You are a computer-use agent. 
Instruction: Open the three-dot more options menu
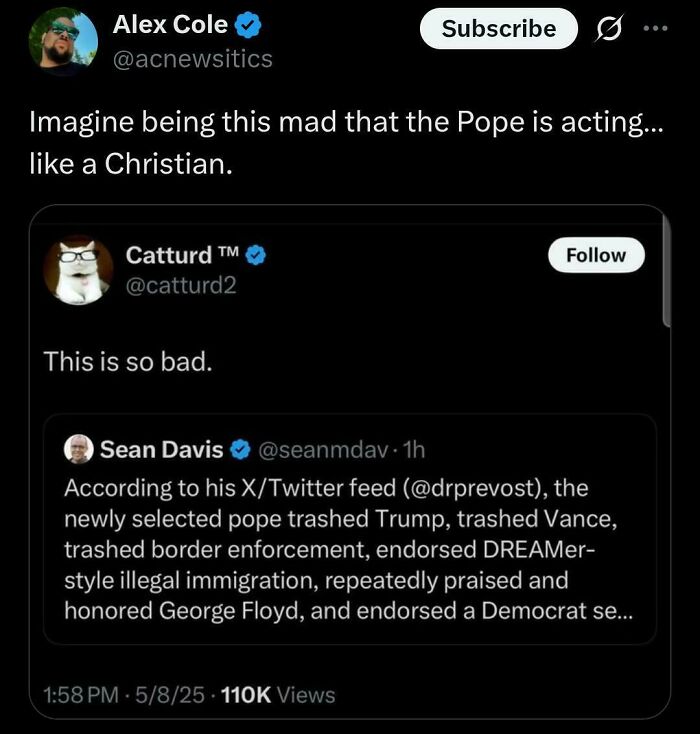click(x=654, y=28)
